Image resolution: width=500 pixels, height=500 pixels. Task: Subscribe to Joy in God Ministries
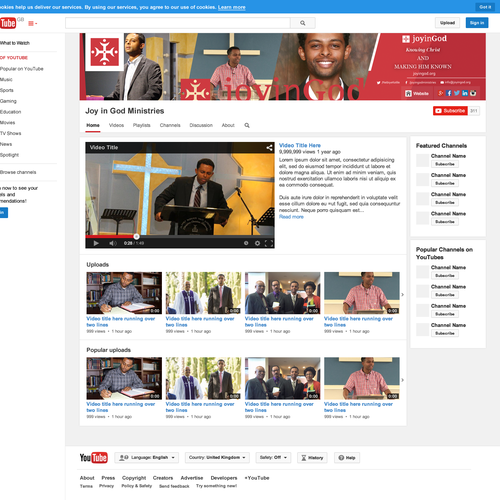[x=450, y=111]
